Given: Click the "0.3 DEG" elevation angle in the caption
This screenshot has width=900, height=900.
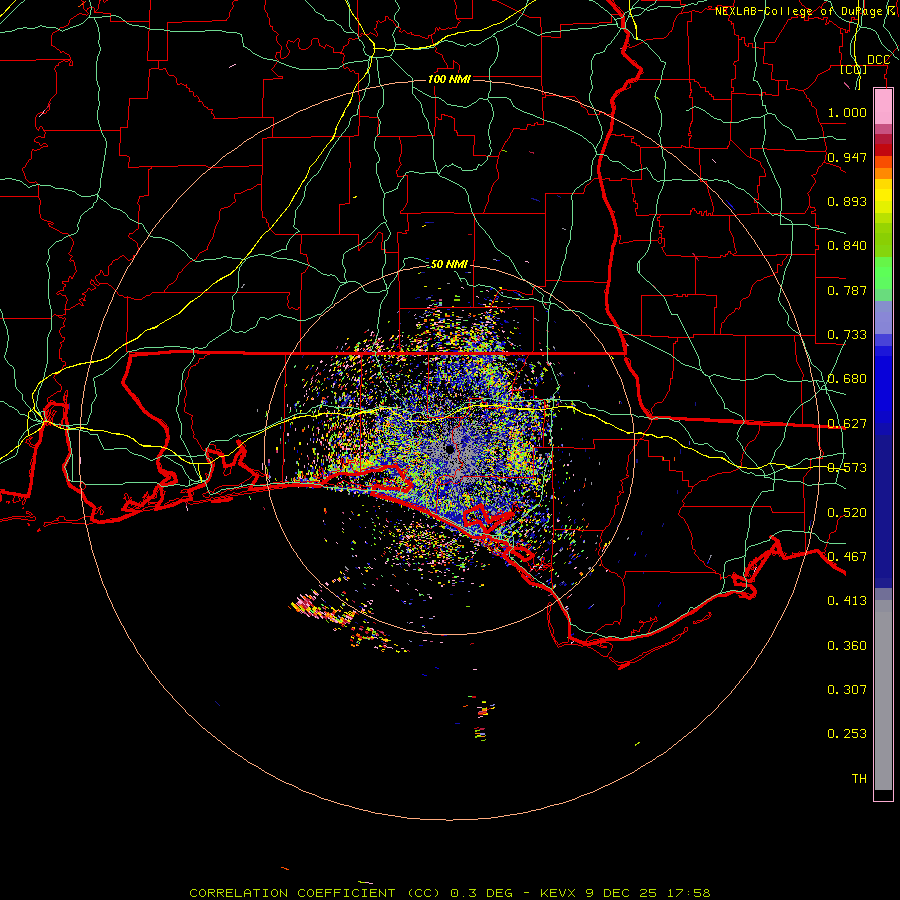Looking at the screenshot, I should pyautogui.click(x=482, y=893).
